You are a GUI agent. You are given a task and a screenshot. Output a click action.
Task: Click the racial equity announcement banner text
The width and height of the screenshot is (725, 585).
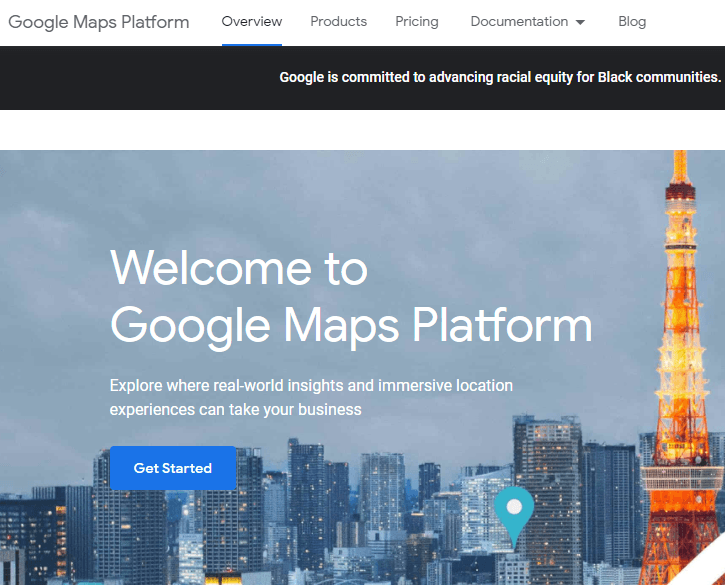[500, 77]
